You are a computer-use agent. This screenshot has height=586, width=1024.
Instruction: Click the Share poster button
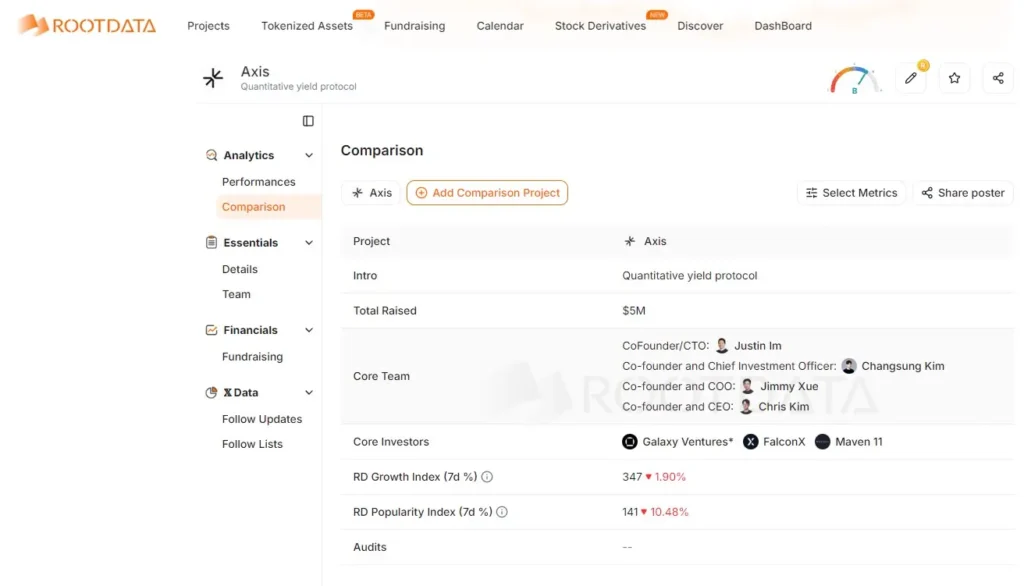coord(963,193)
